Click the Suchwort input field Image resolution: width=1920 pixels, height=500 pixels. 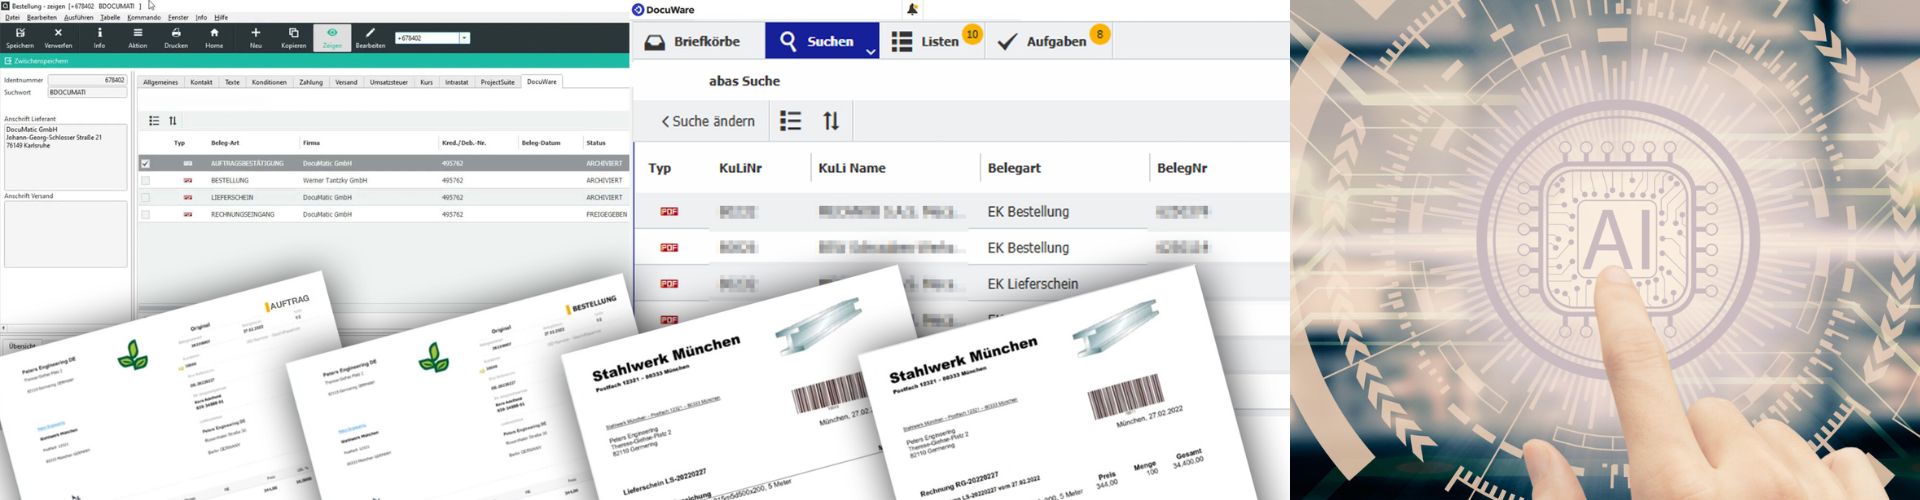point(87,92)
